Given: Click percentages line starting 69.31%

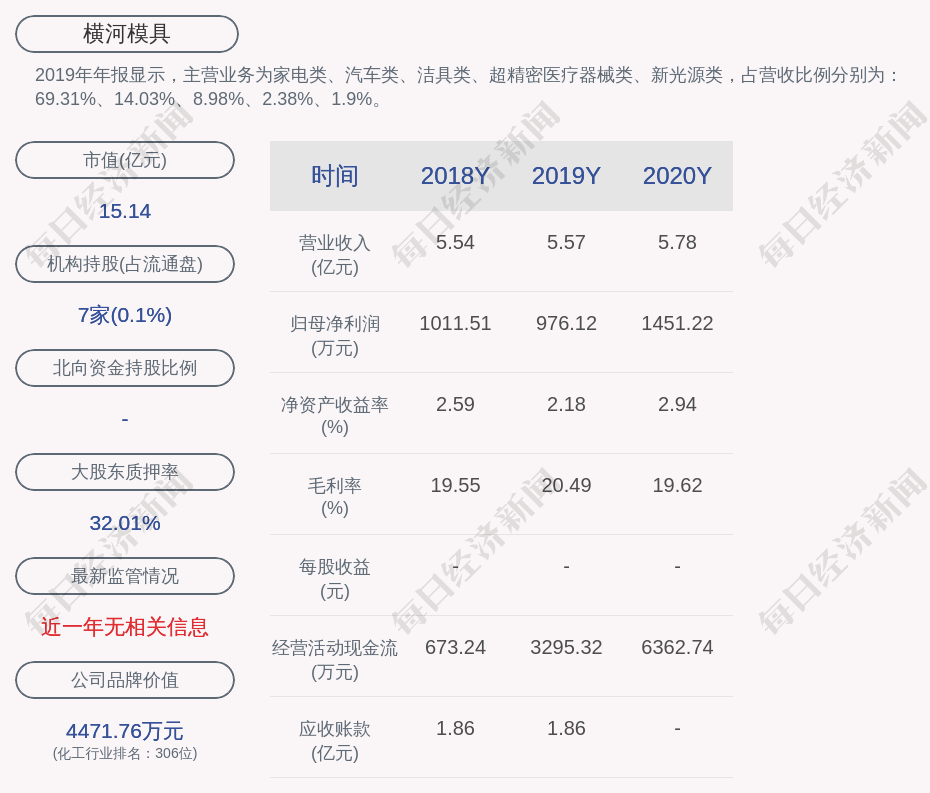Looking at the screenshot, I should 209,99.
